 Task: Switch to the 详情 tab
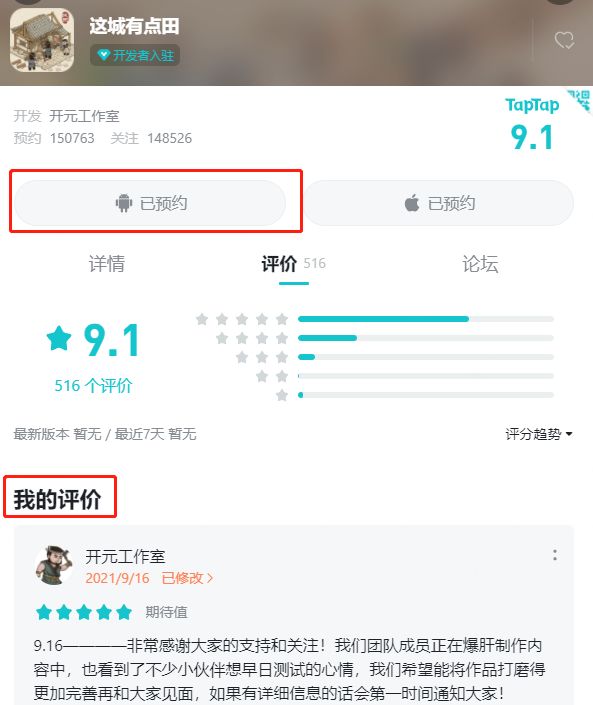pyautogui.click(x=107, y=263)
